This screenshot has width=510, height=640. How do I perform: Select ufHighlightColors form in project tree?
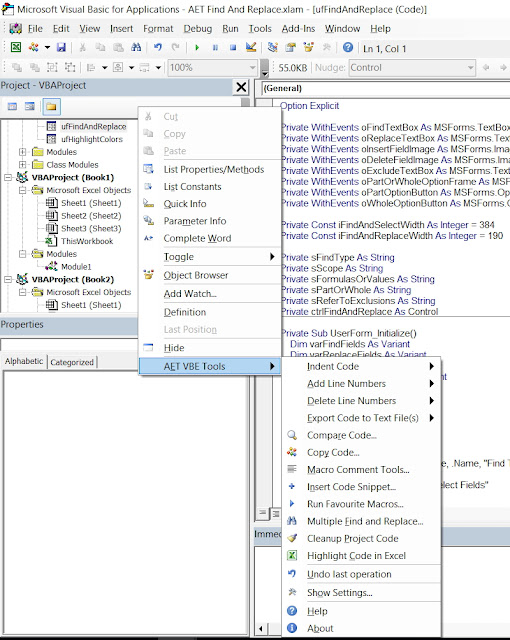(92, 139)
